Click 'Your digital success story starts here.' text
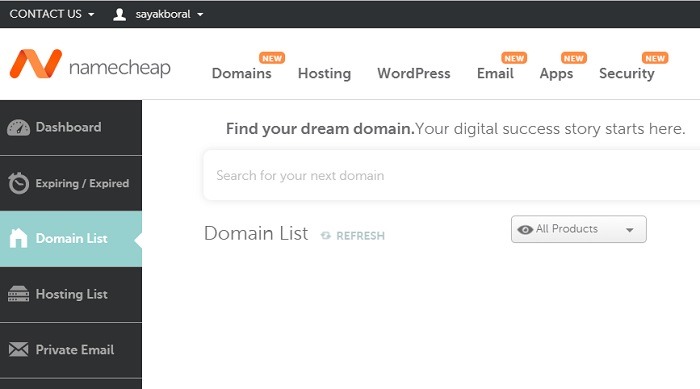The width and height of the screenshot is (700, 389). [x=550, y=129]
